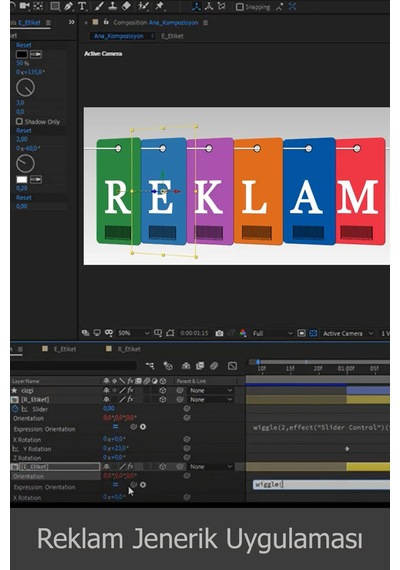Select the Pan Behind anchor point tool
Viewport: 400px width, 570px height.
click(x=38, y=5)
